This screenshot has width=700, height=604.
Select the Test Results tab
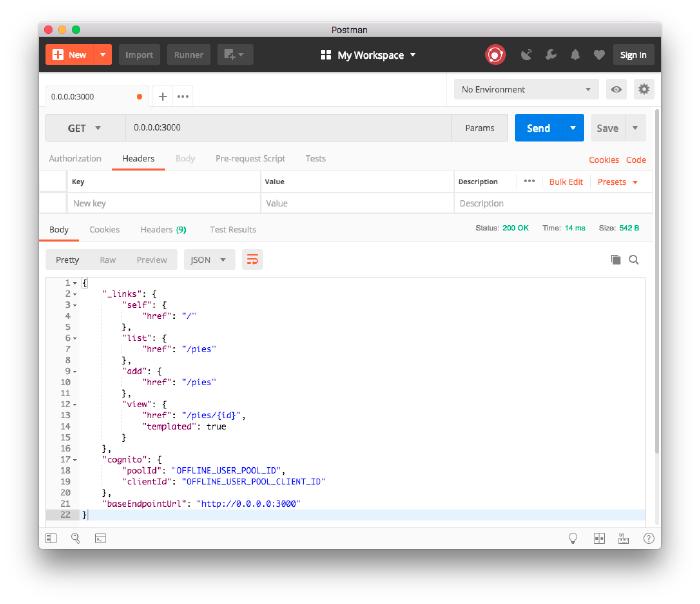pyautogui.click(x=233, y=229)
